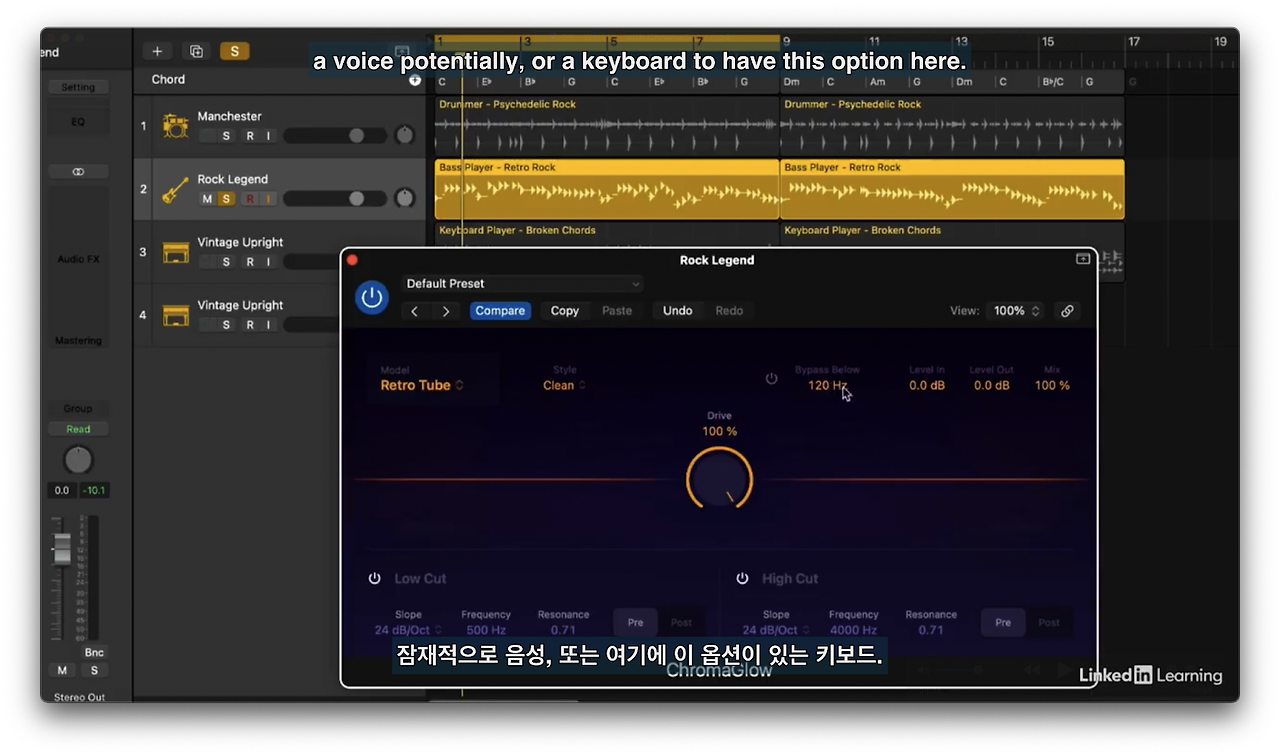Image resolution: width=1280 pixels, height=756 pixels.
Task: Click the Bnc bounce button
Action: point(94,653)
